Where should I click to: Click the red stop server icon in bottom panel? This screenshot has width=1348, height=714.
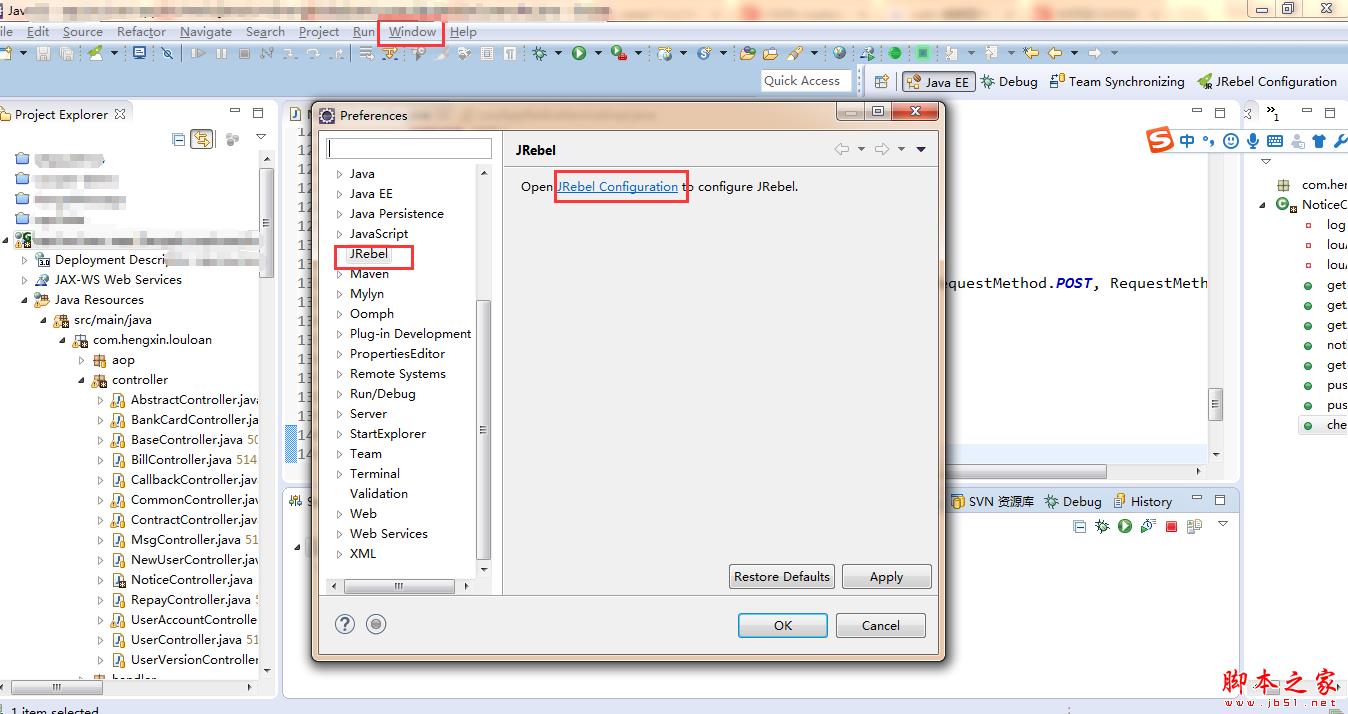click(x=1171, y=526)
